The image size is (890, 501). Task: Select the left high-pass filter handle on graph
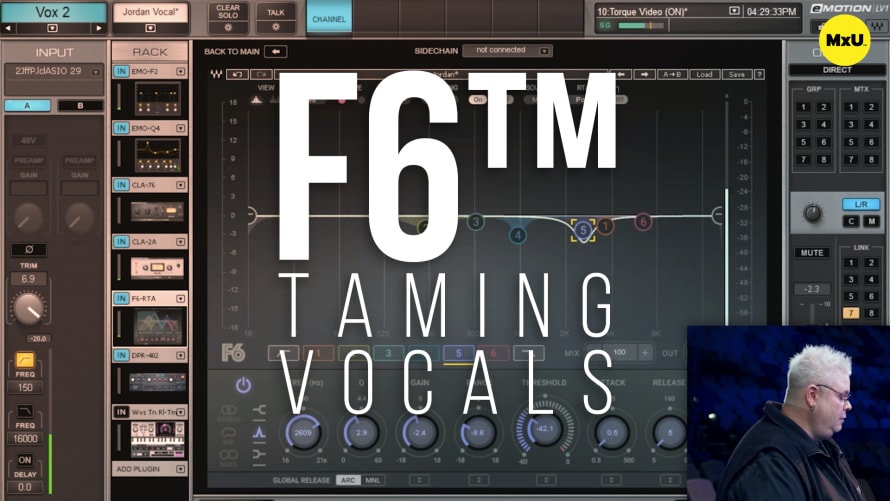coord(252,214)
